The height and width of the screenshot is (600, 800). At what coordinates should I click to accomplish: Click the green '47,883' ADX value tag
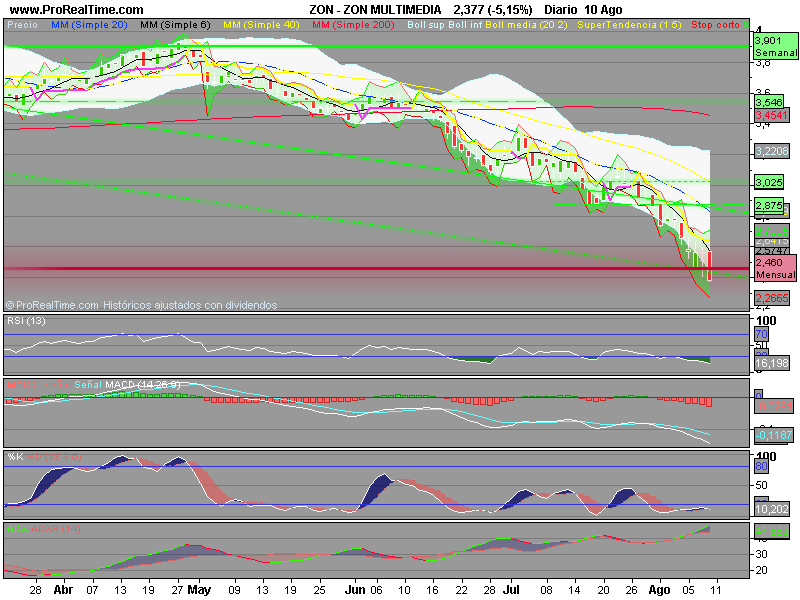coord(771,531)
